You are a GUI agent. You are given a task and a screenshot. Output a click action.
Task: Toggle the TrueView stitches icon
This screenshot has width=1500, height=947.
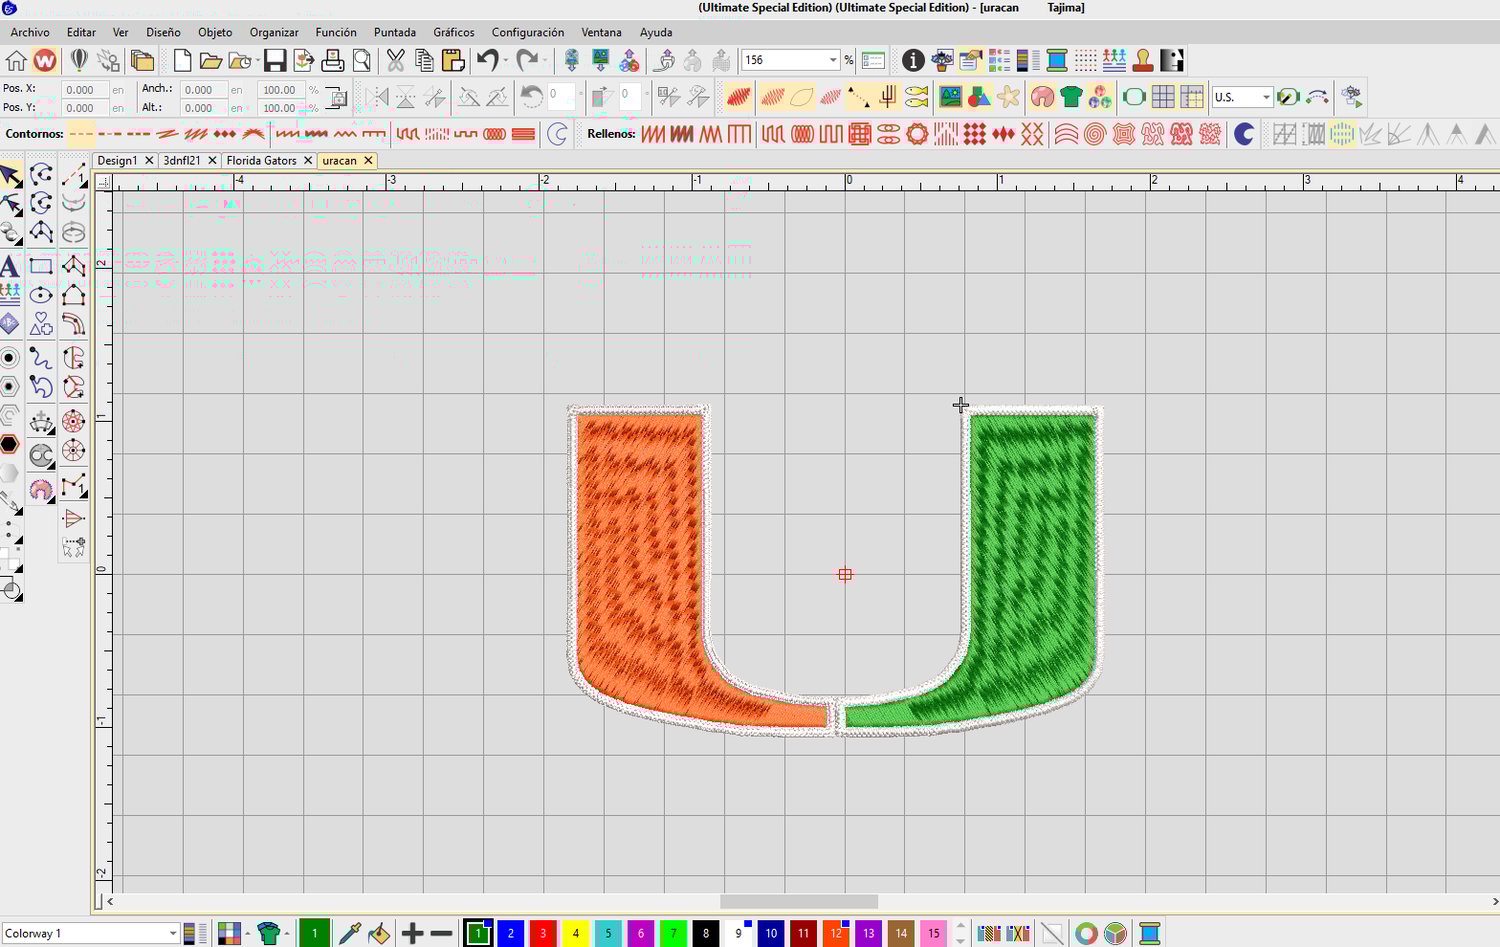[738, 97]
